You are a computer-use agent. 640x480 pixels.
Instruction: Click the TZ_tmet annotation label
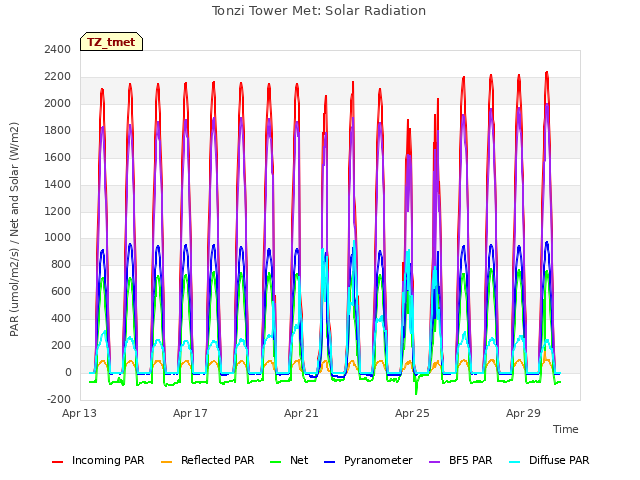point(111,42)
